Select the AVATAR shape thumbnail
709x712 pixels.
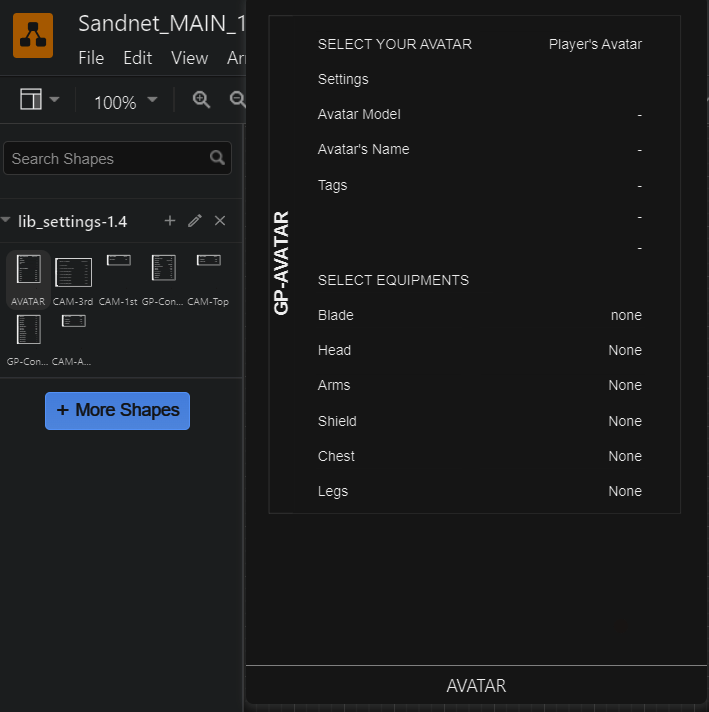[28, 280]
